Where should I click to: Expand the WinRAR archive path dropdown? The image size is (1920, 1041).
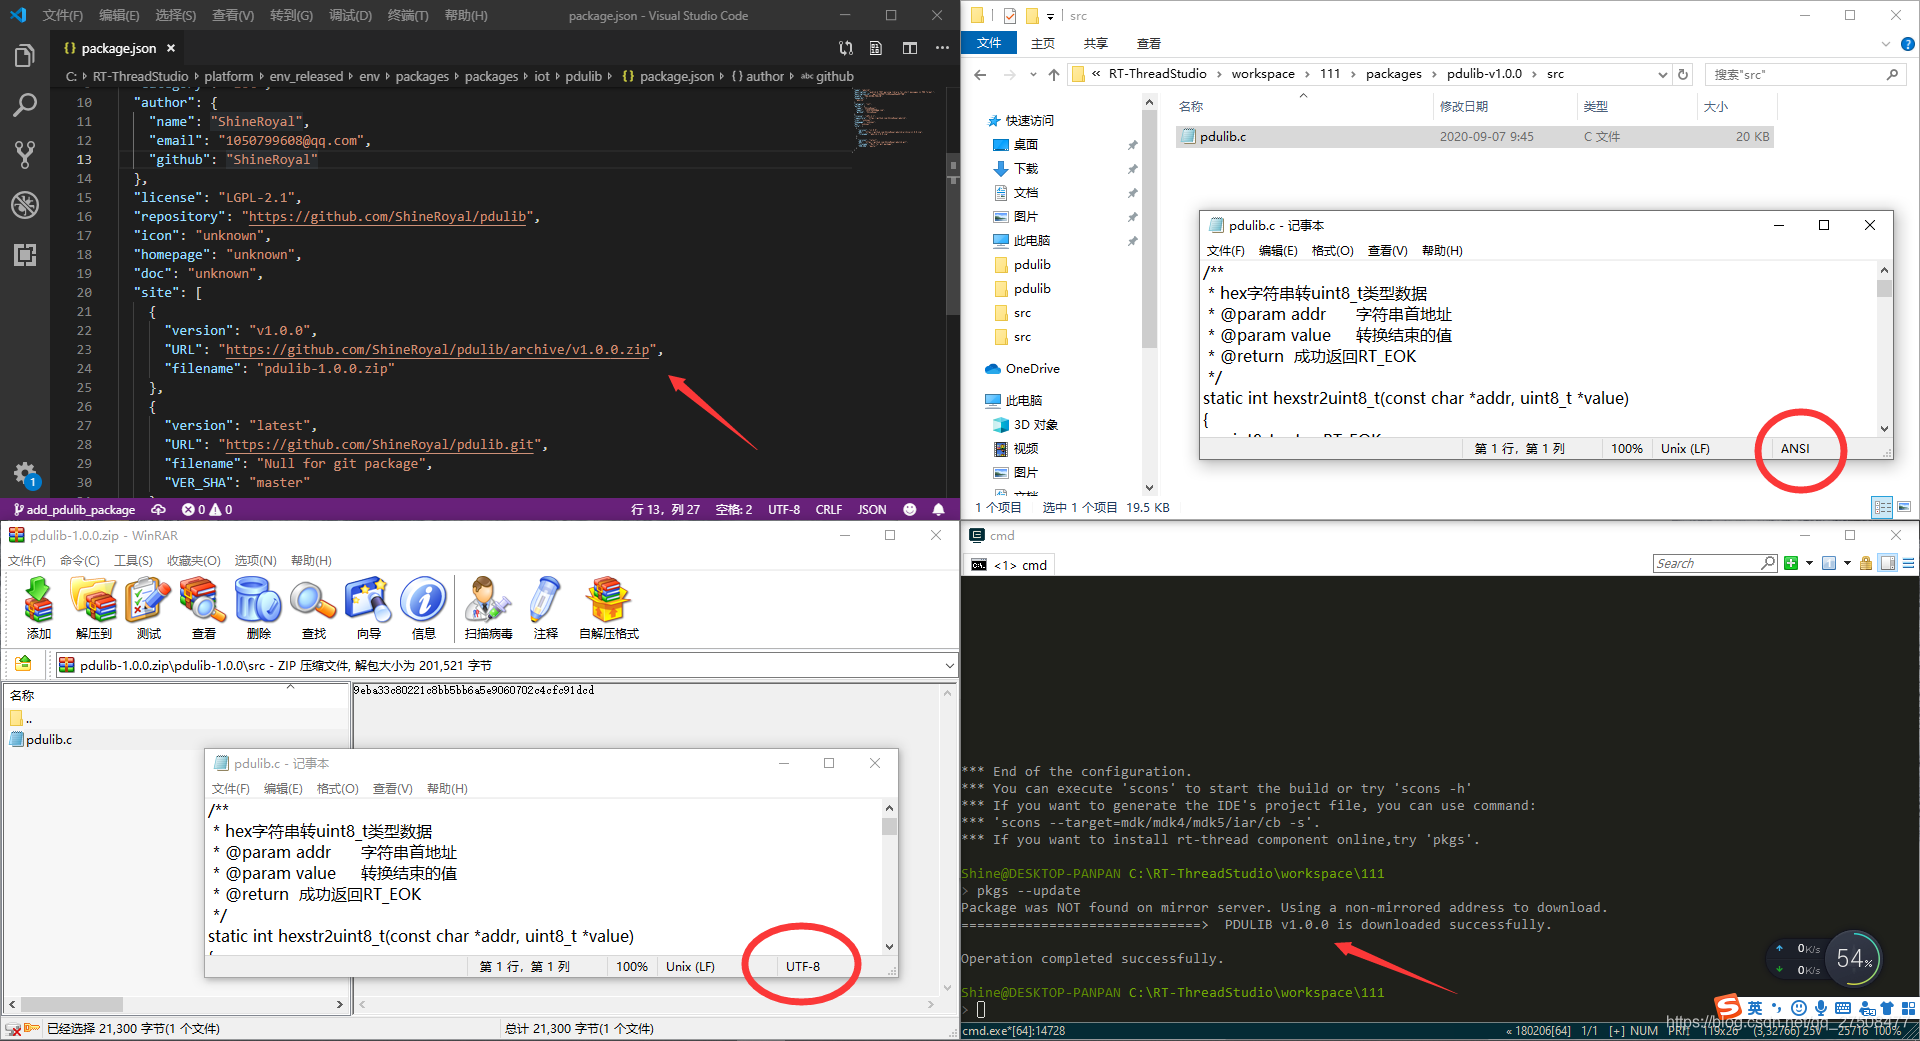(949, 665)
